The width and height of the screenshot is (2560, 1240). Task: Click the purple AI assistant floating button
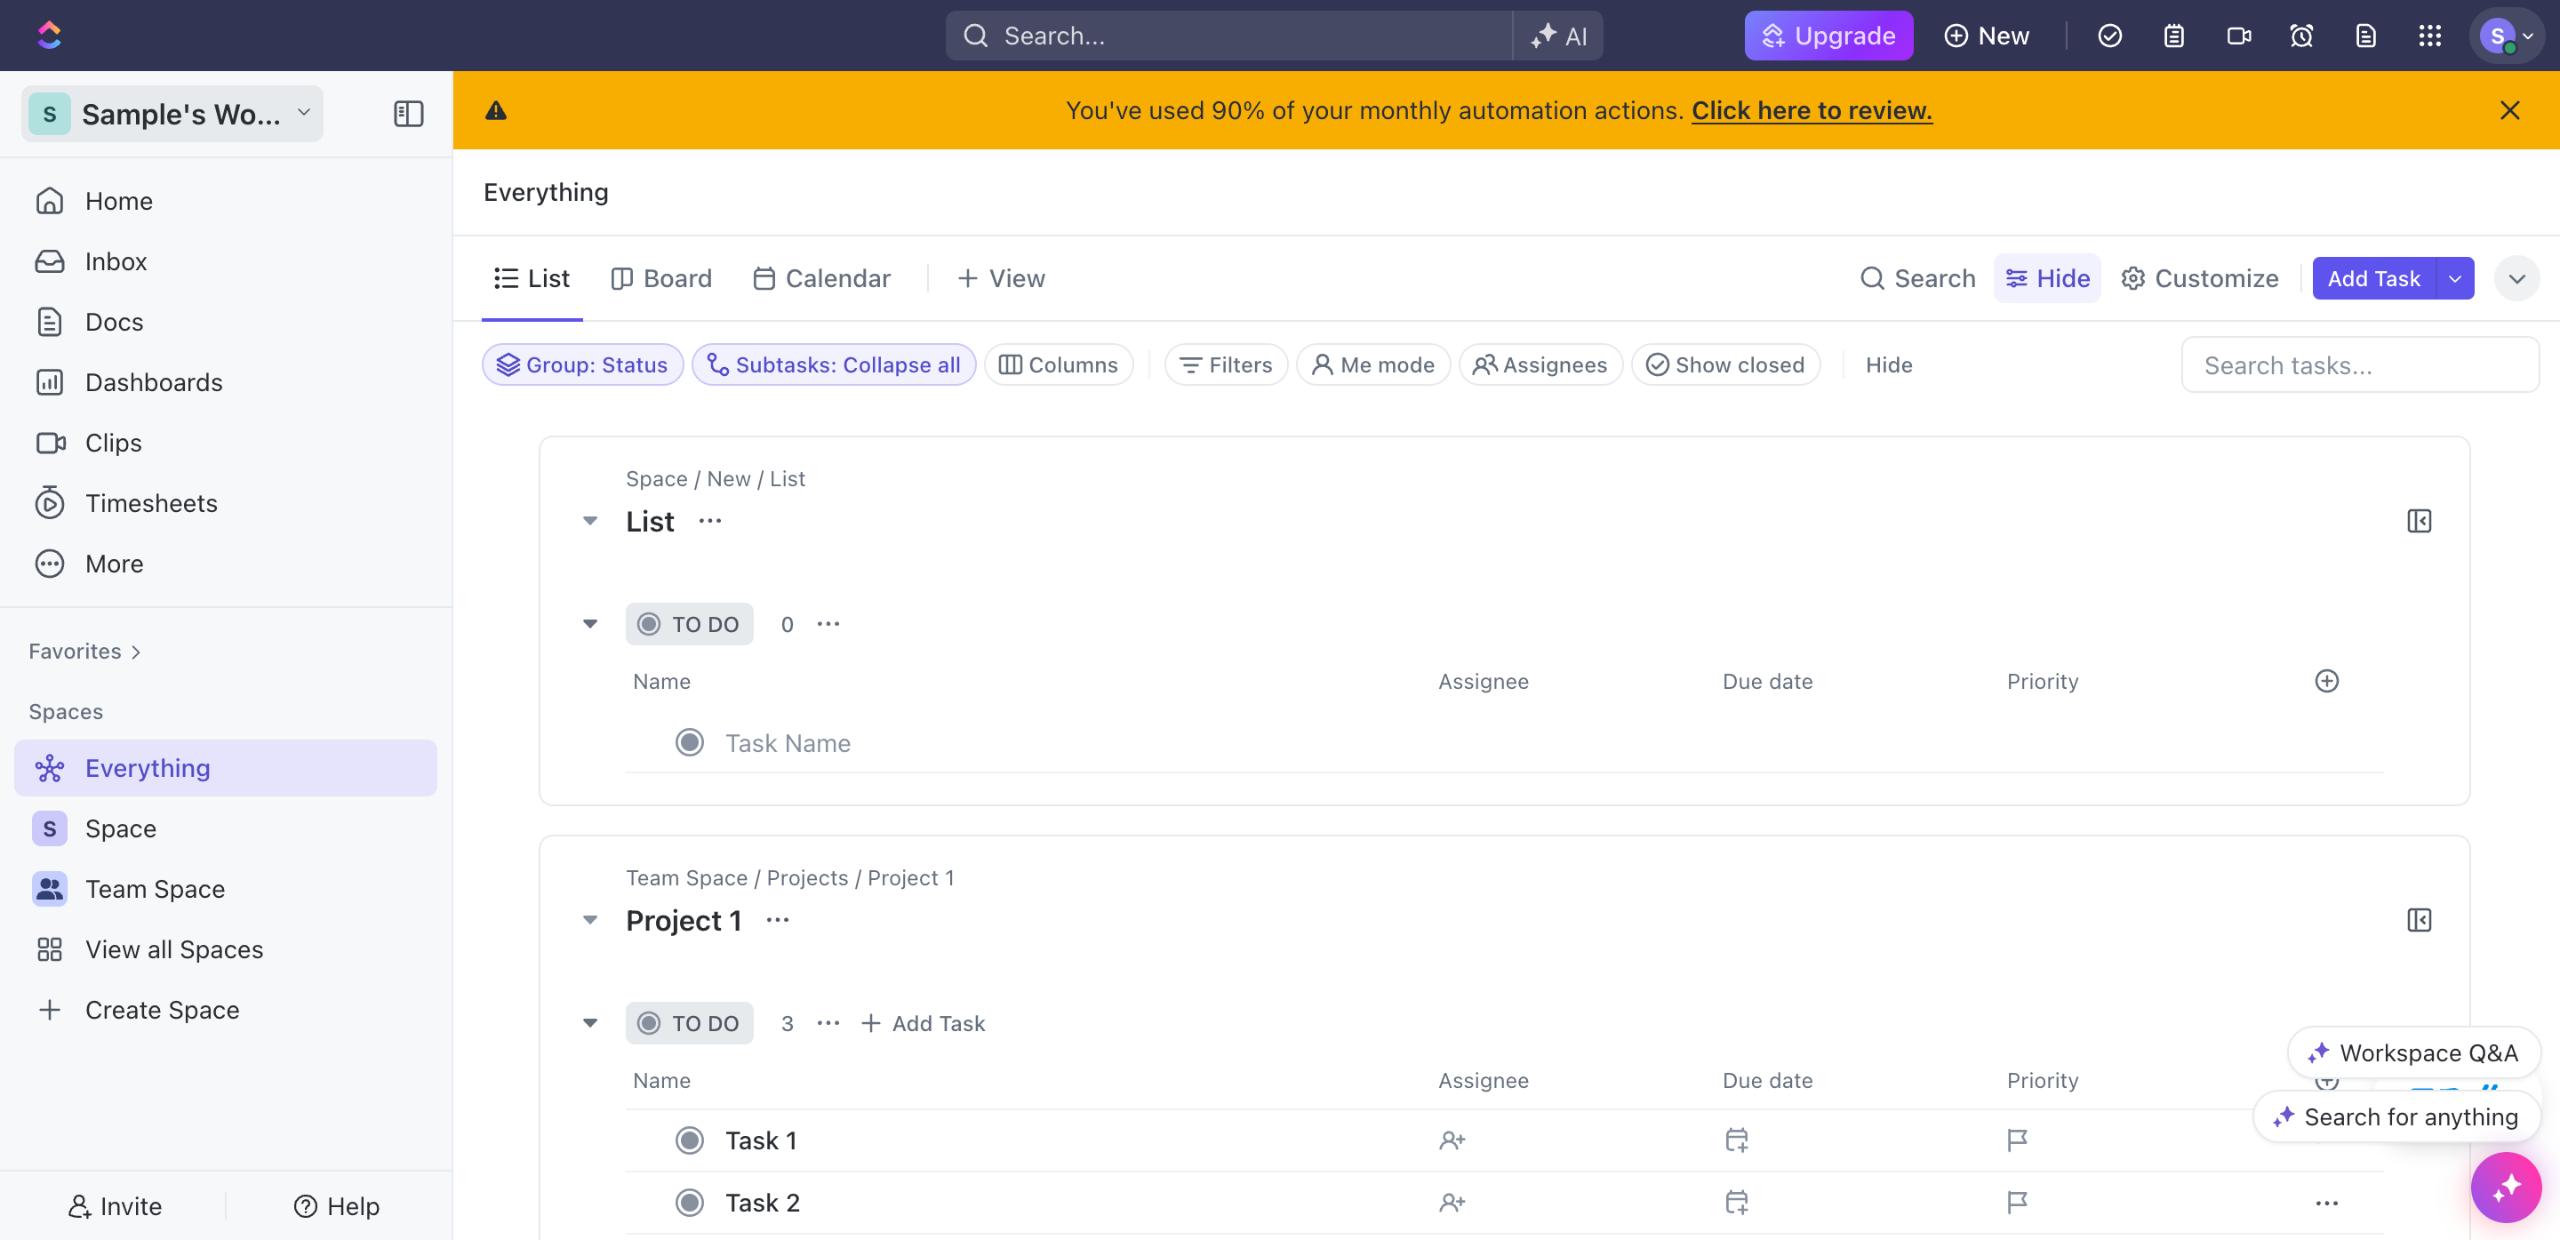click(x=2505, y=1187)
